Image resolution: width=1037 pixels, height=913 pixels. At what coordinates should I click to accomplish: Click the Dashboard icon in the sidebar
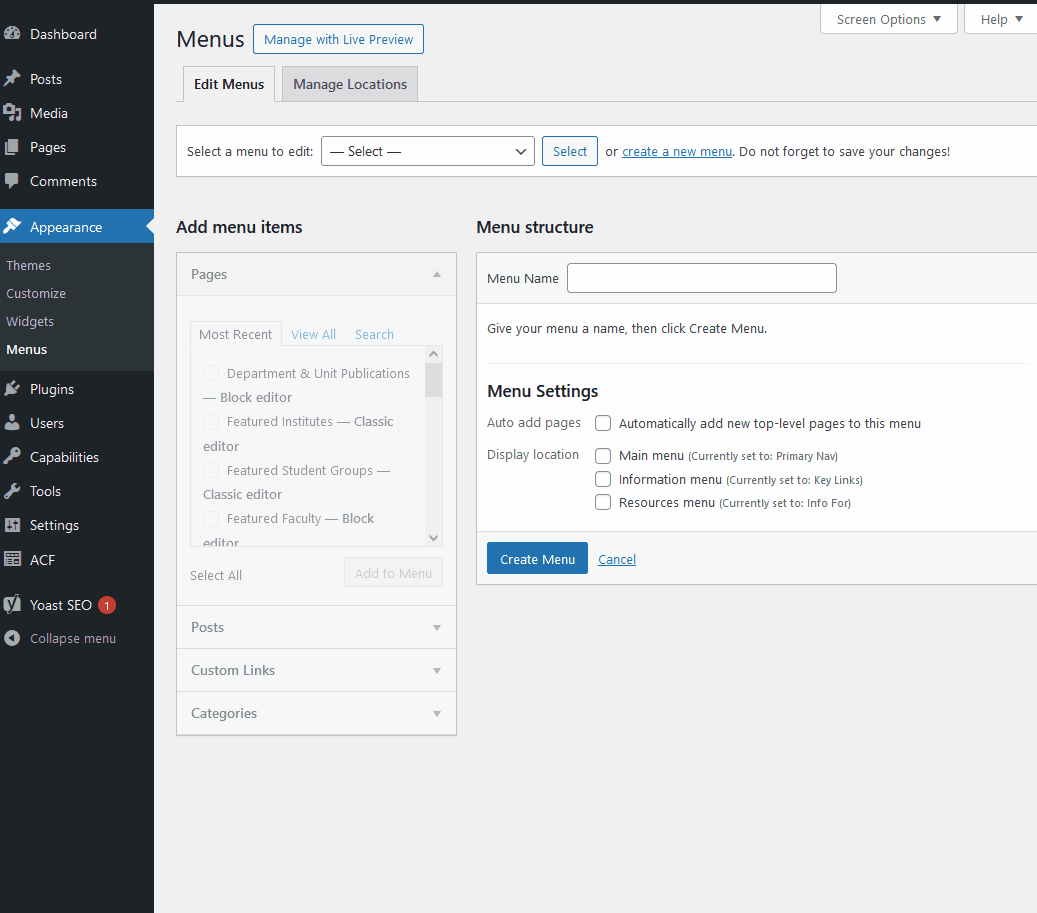click(14, 33)
